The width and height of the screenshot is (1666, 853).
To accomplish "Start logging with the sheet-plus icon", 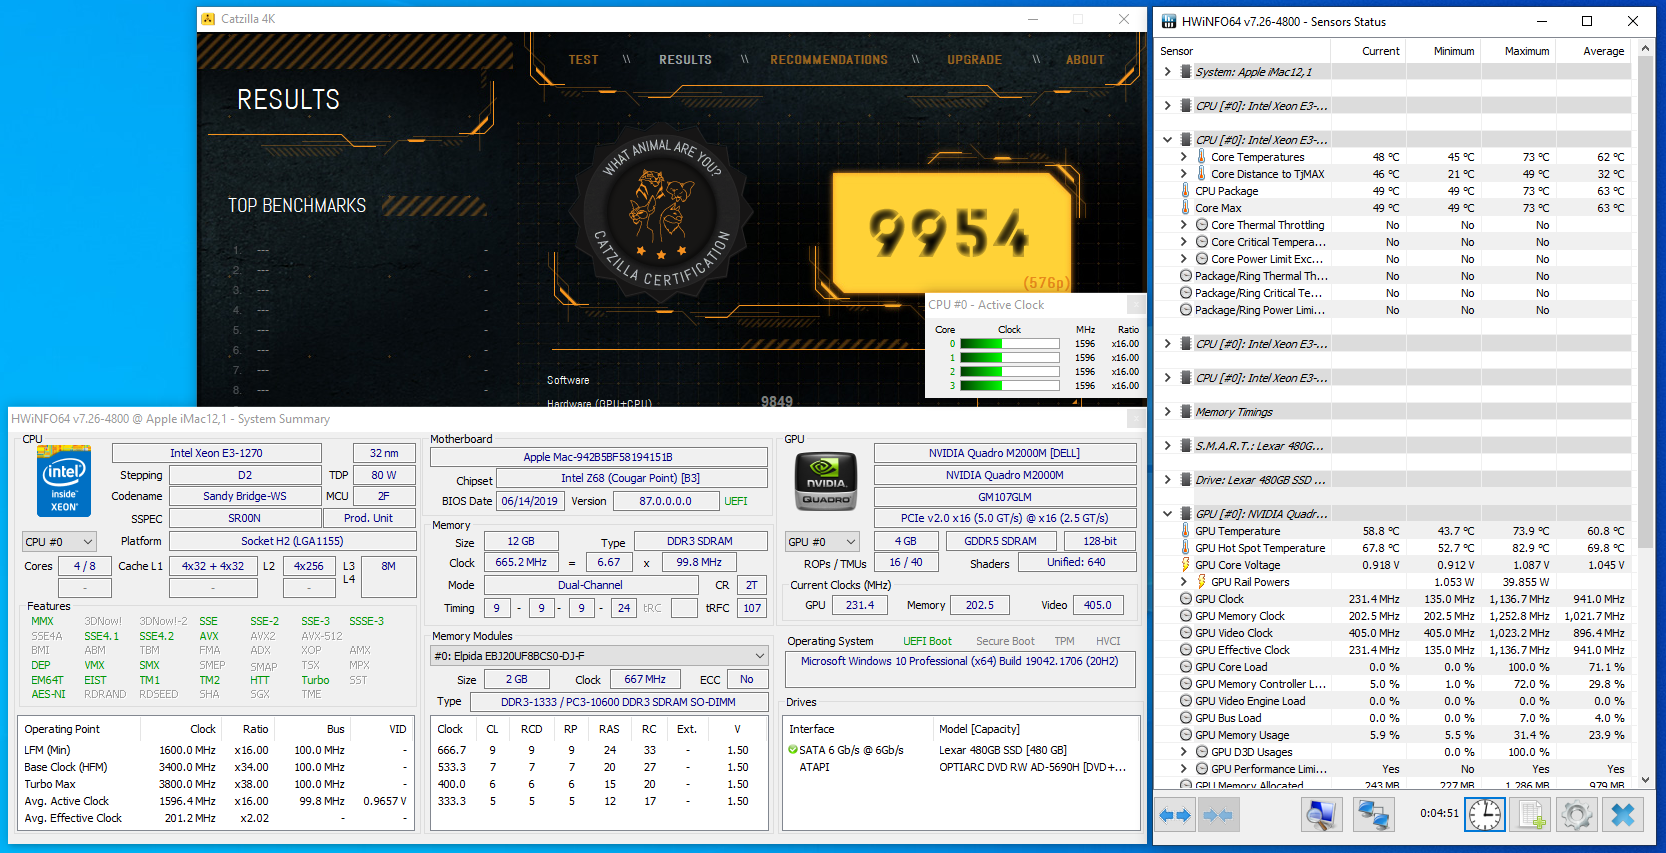I will [1531, 815].
